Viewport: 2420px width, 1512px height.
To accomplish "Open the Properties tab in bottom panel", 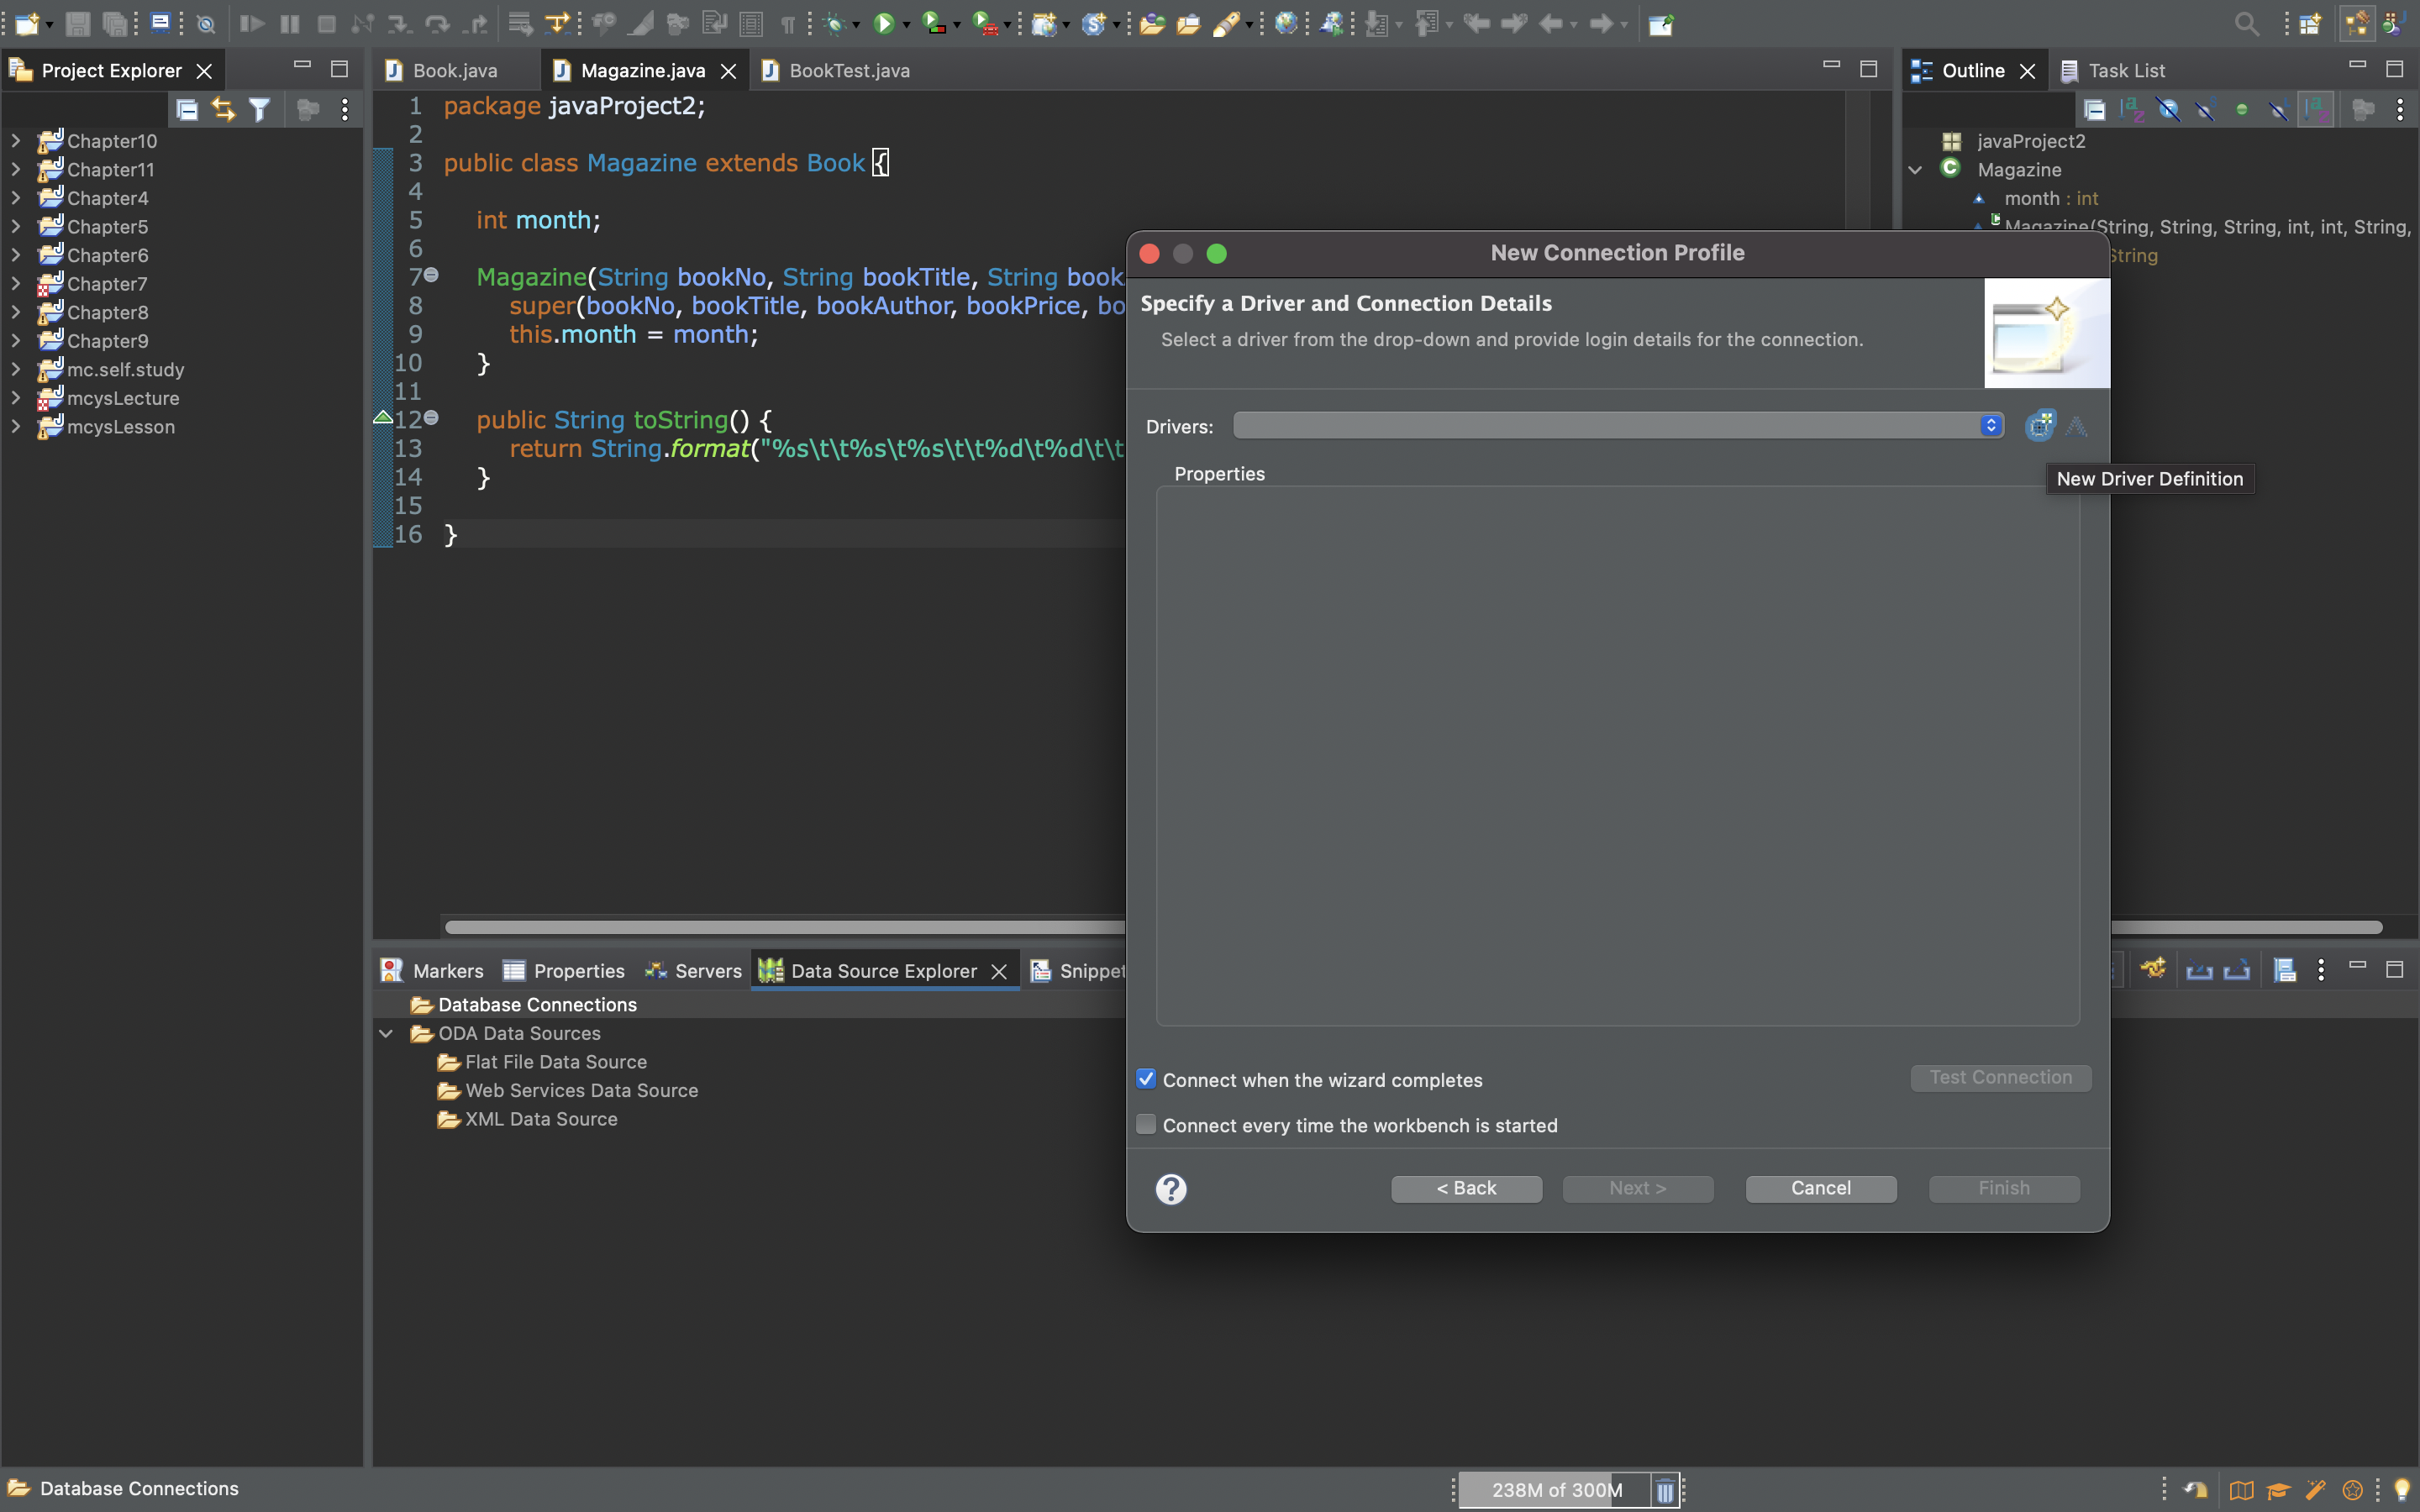I will point(564,971).
